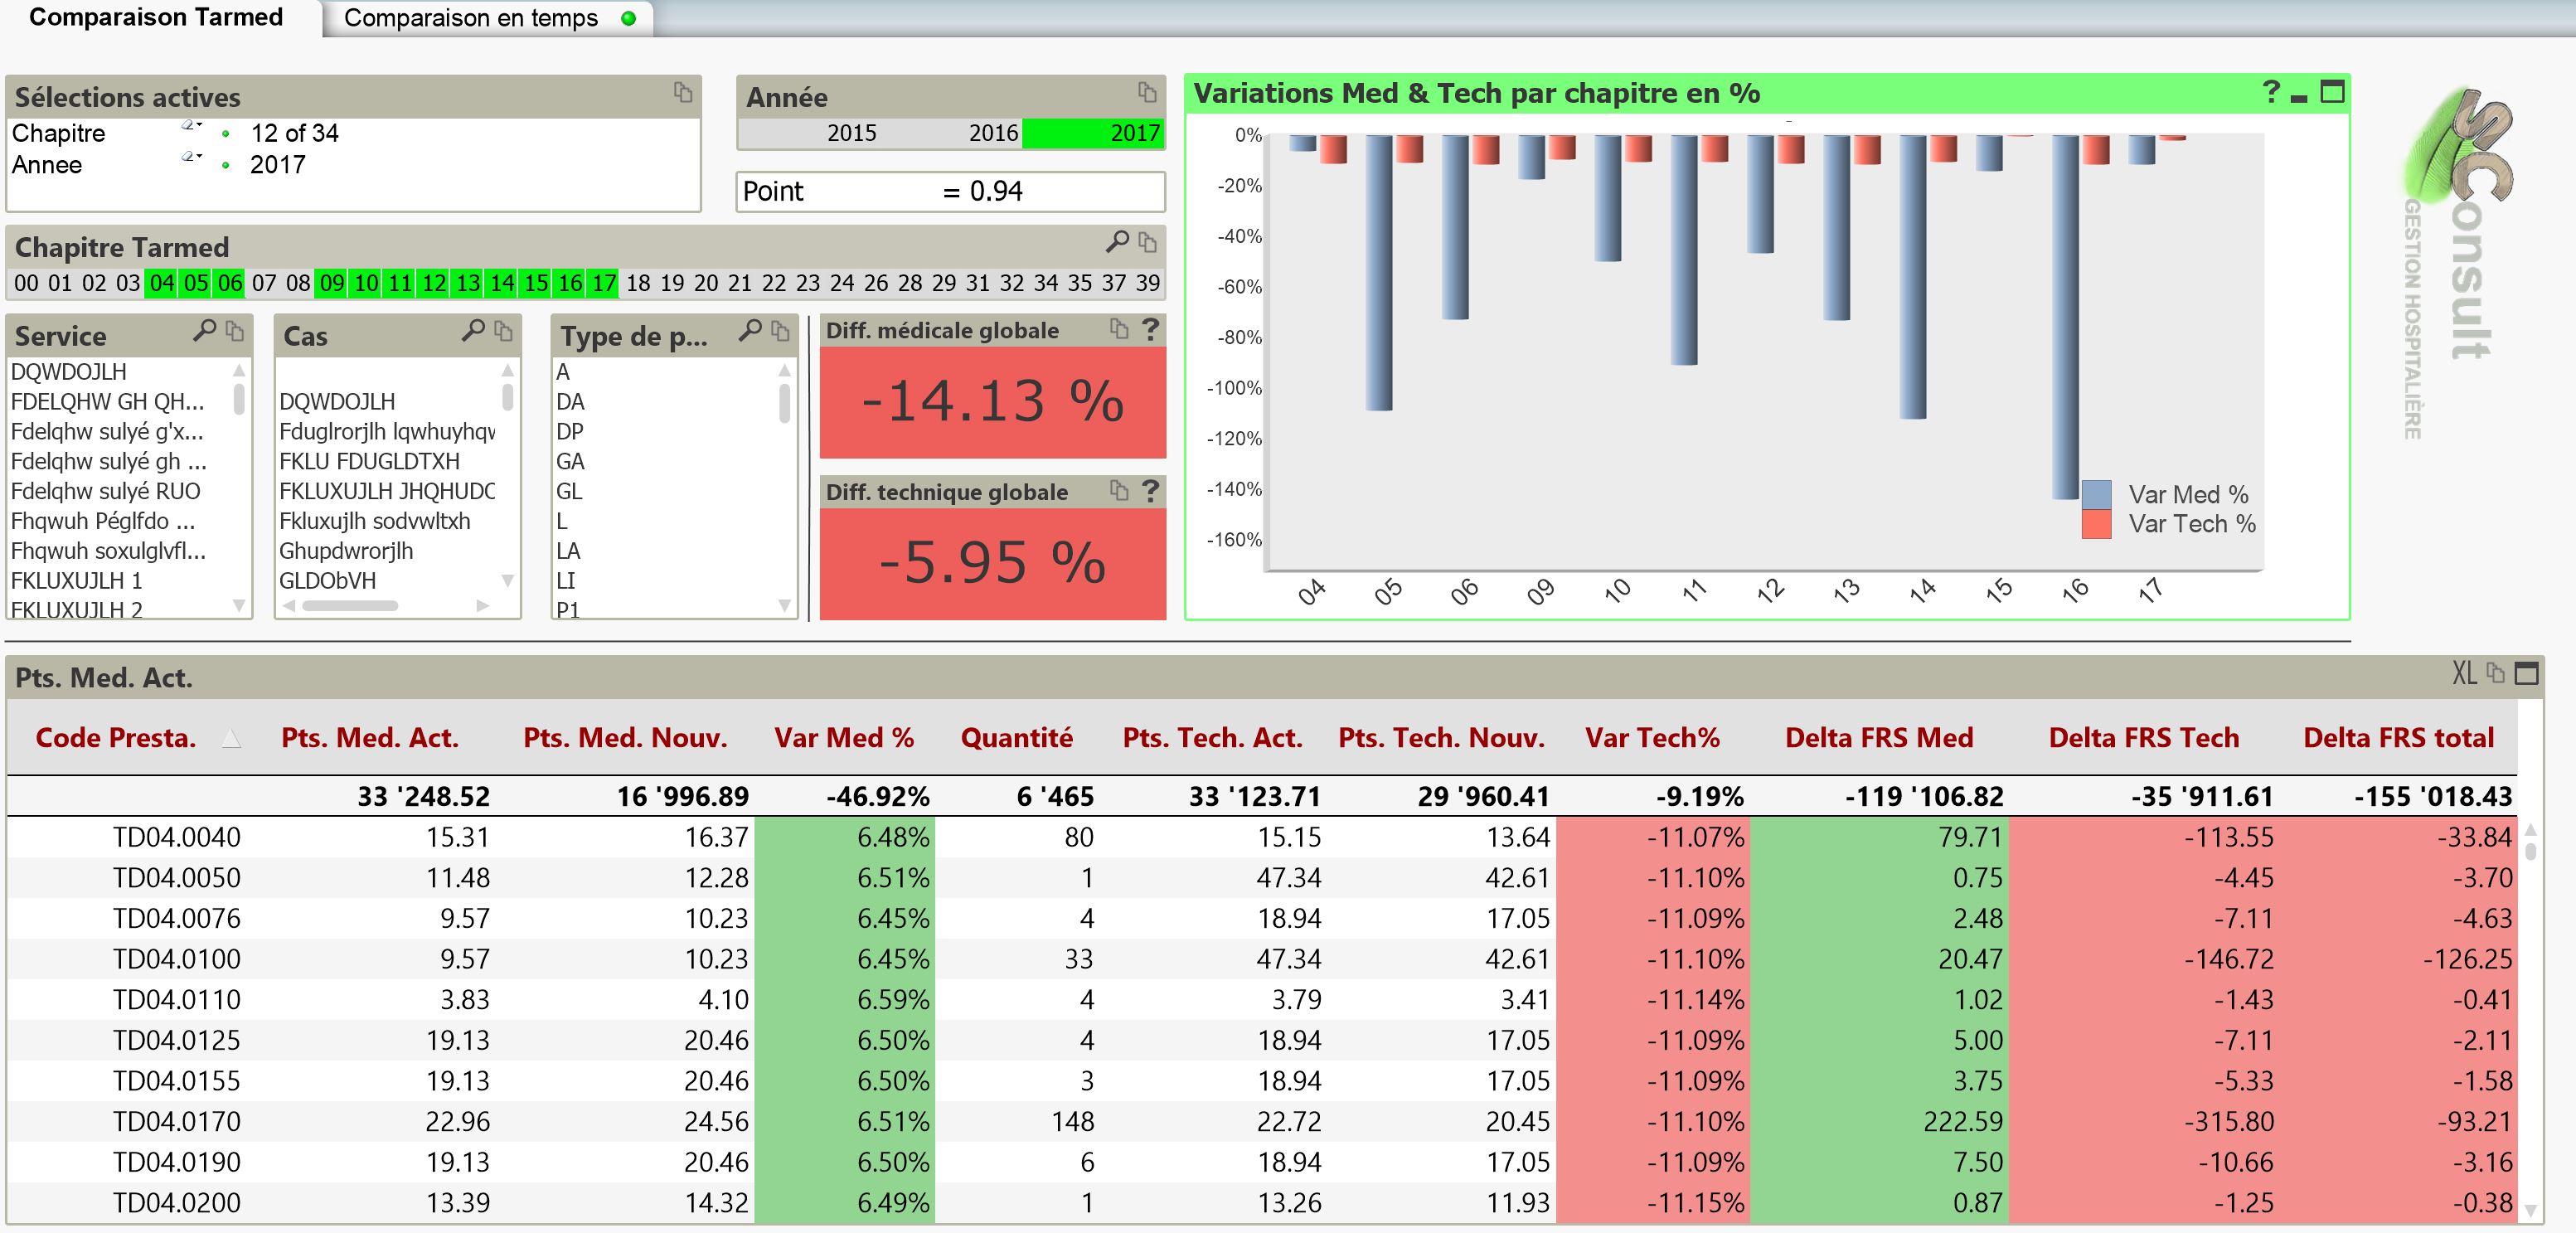This screenshot has width=2576, height=1233.
Task: Click blue Var Med bar for chapter 16
Action: (2065, 317)
